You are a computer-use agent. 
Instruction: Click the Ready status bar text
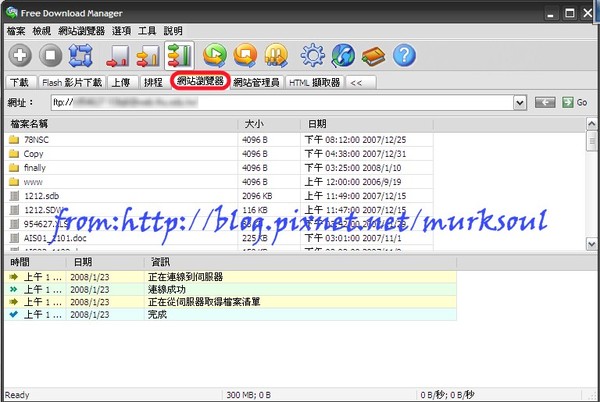pyautogui.click(x=17, y=395)
